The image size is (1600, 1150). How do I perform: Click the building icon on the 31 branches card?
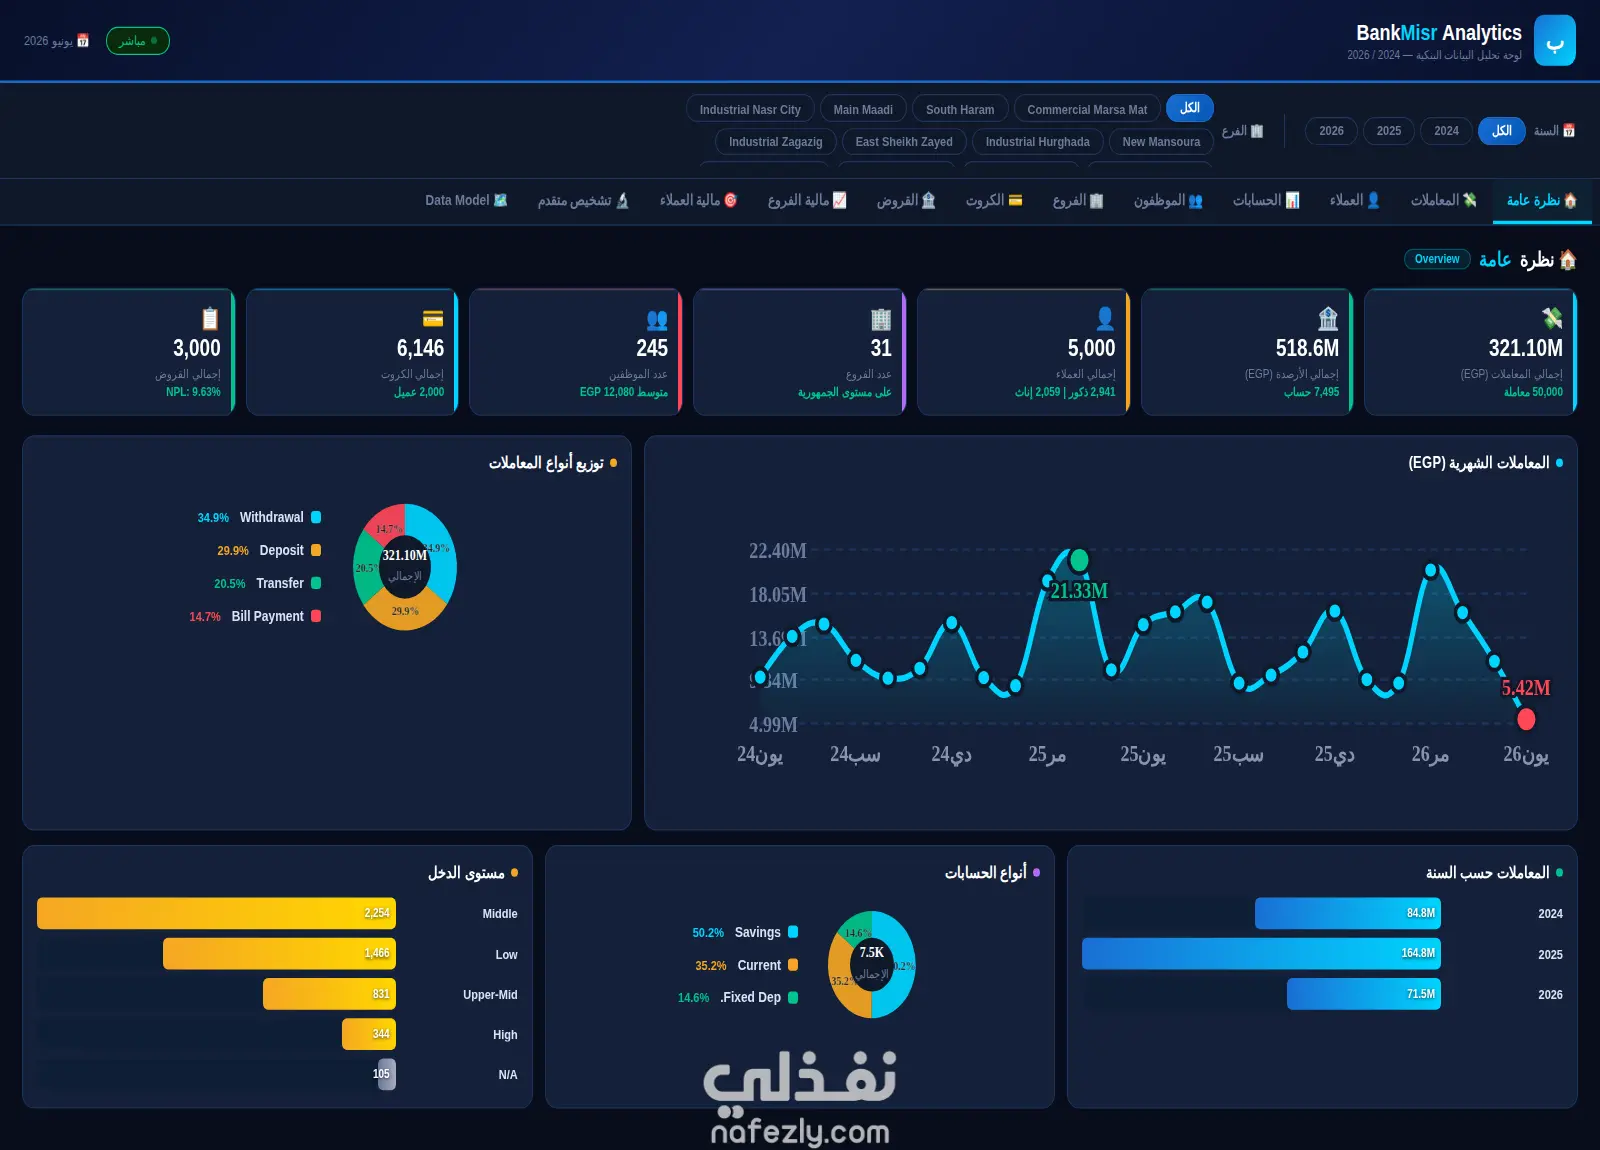(880, 319)
